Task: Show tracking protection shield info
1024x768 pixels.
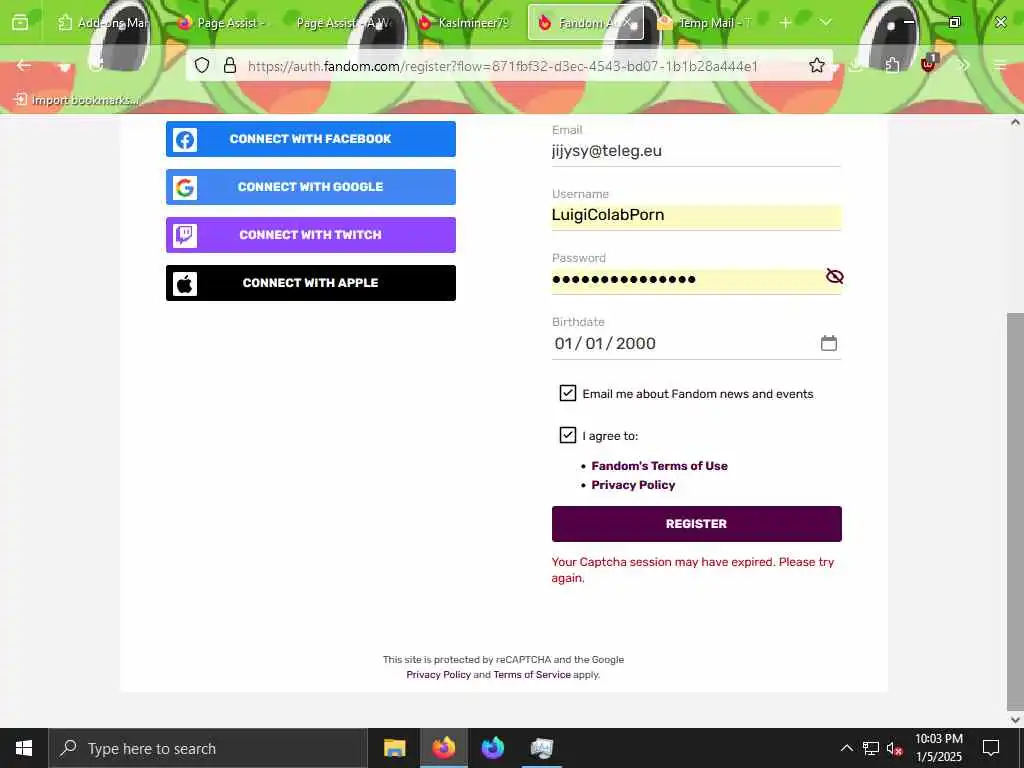Action: pyautogui.click(x=202, y=65)
